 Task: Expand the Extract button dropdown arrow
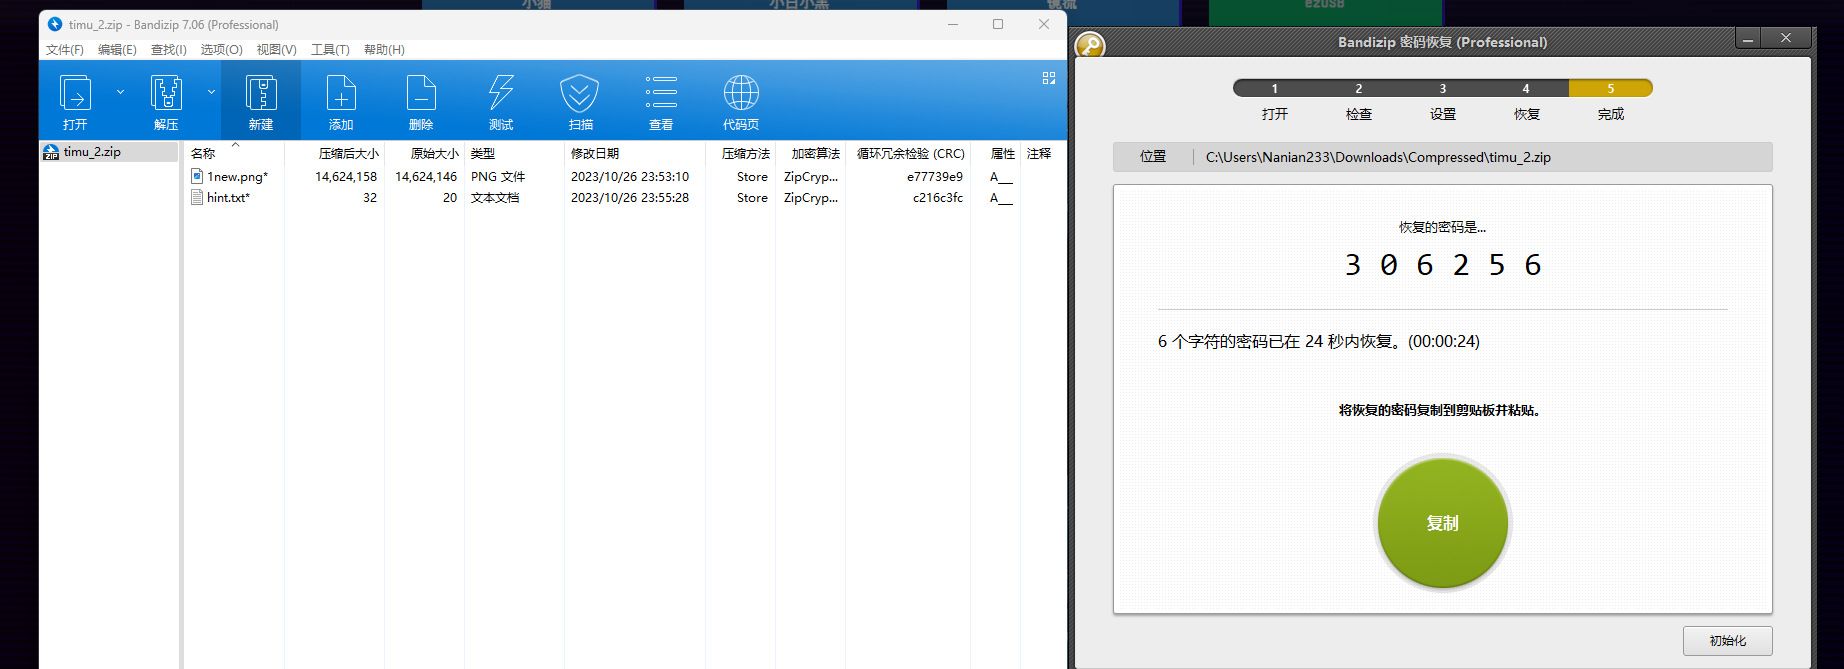tap(211, 92)
